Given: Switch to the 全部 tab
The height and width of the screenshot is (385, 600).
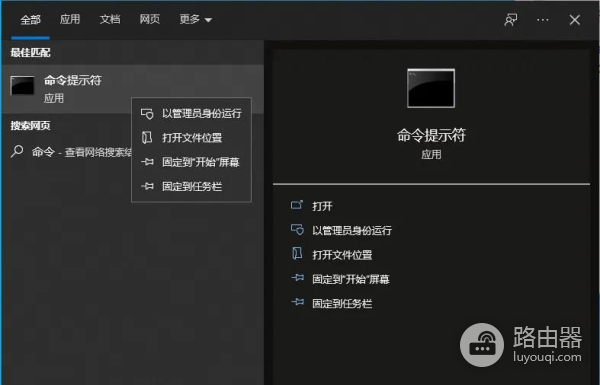Looking at the screenshot, I should [30, 20].
